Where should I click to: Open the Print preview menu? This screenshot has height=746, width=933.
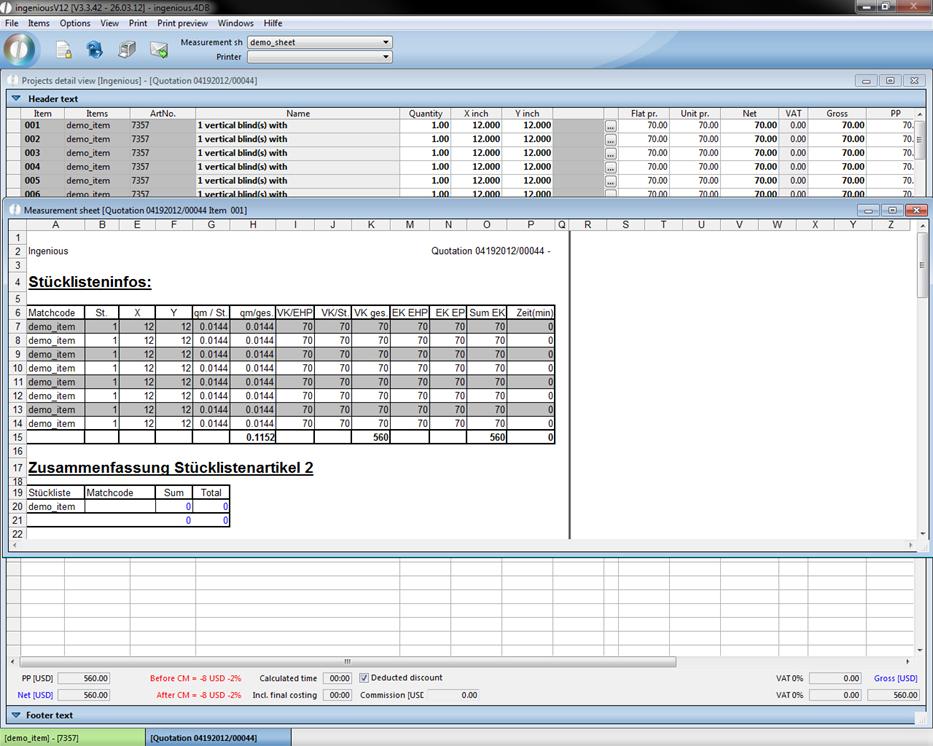click(x=182, y=23)
